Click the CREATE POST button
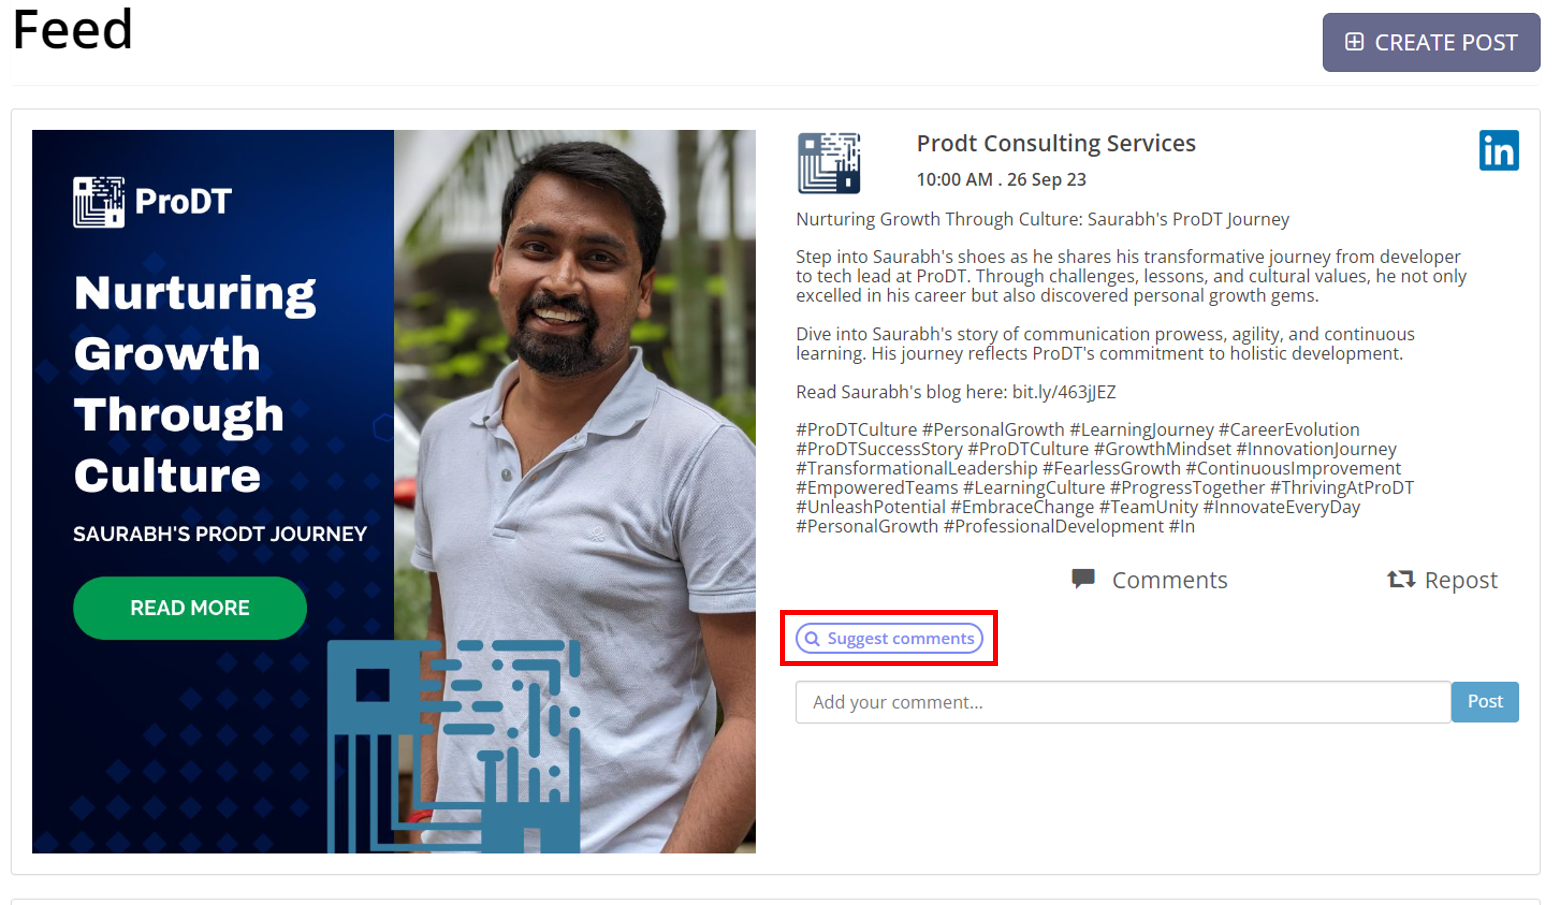 tap(1431, 42)
